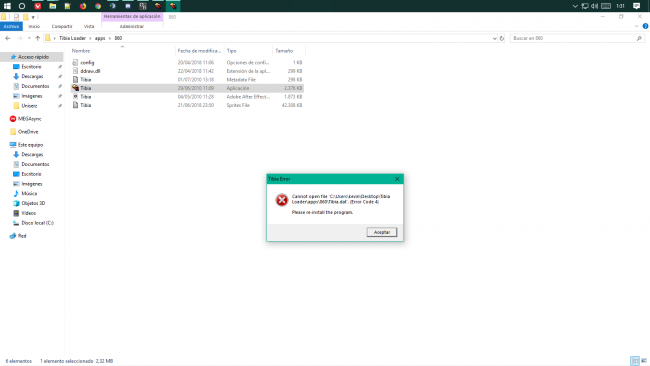Viewport: 650px width, 366px height.
Task: Select the Tibia Sprites File
Action: coord(187,105)
